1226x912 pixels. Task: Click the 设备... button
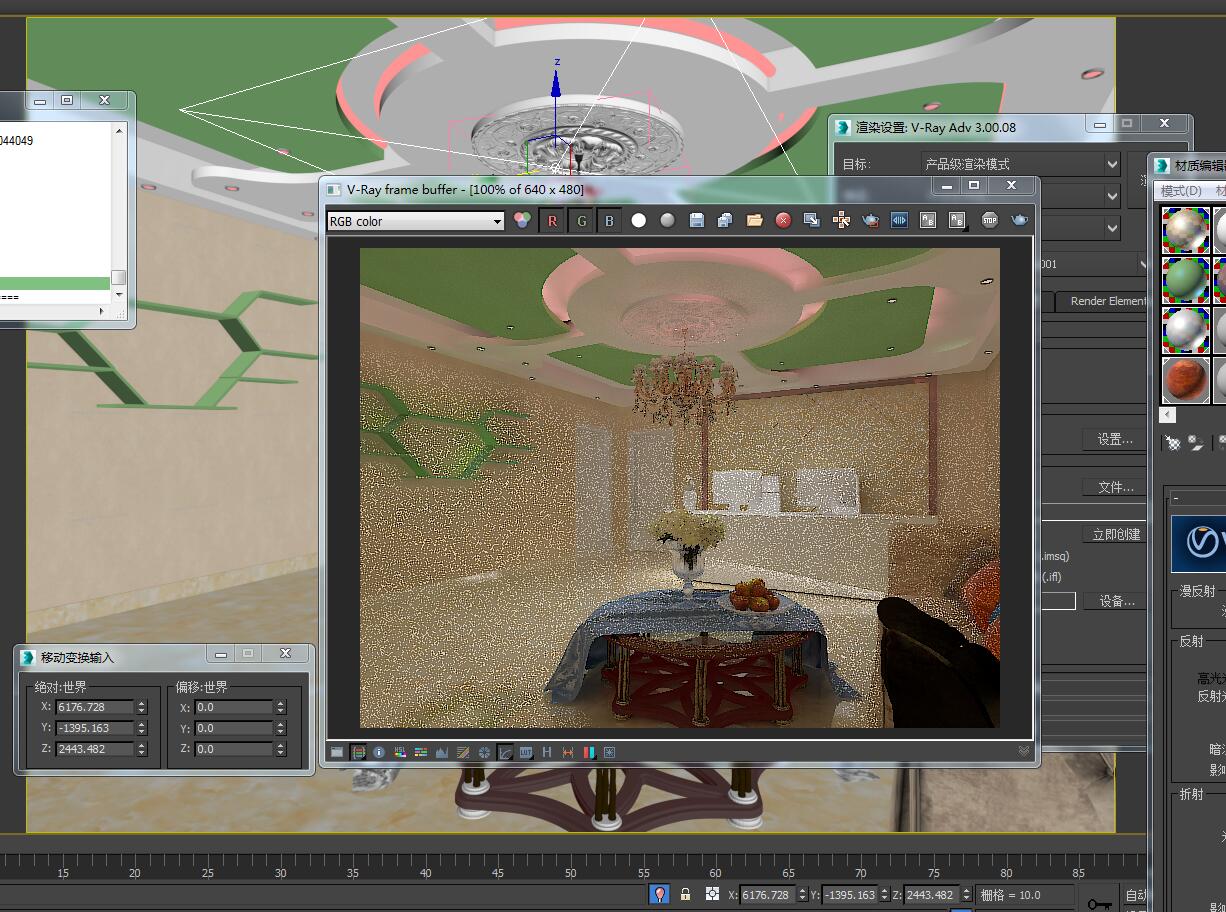[x=1114, y=601]
